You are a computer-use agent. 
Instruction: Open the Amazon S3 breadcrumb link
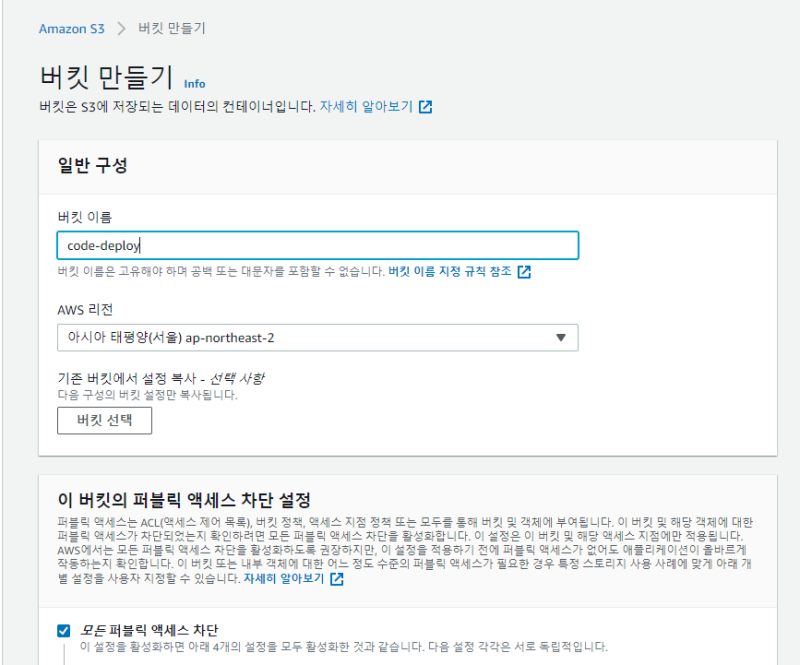[71, 29]
